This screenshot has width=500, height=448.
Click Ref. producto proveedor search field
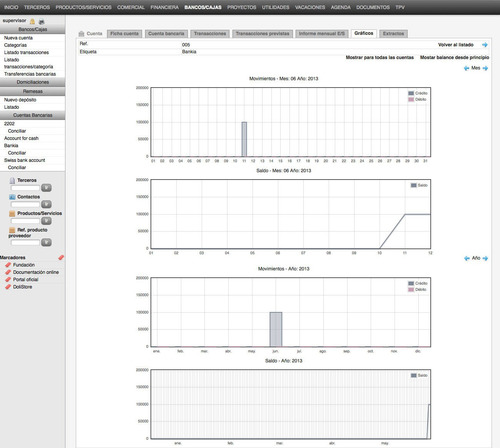click(25, 242)
